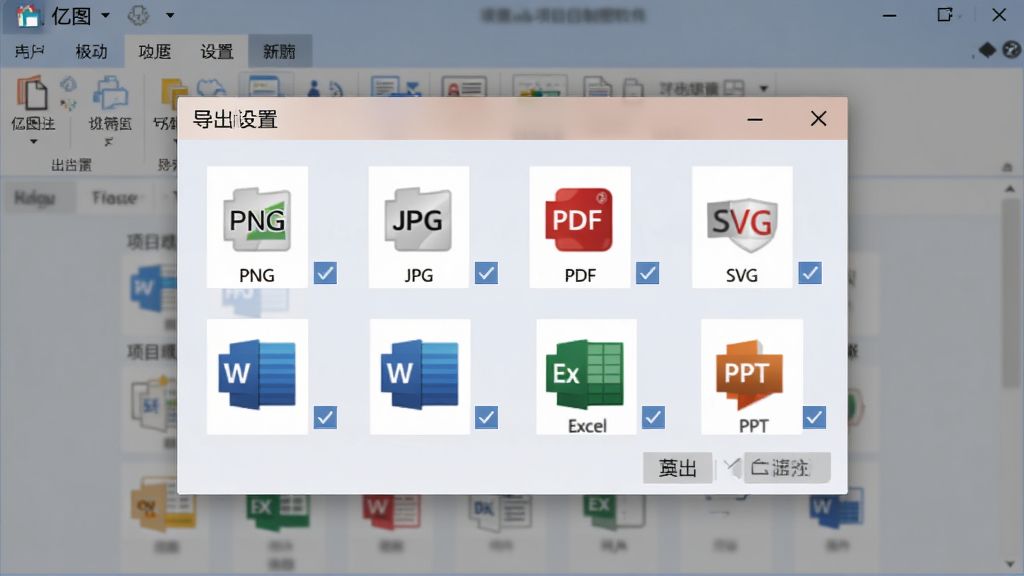Click the highlighted window-layout ribbon icon
The height and width of the screenshot is (576, 1024).
(265, 86)
